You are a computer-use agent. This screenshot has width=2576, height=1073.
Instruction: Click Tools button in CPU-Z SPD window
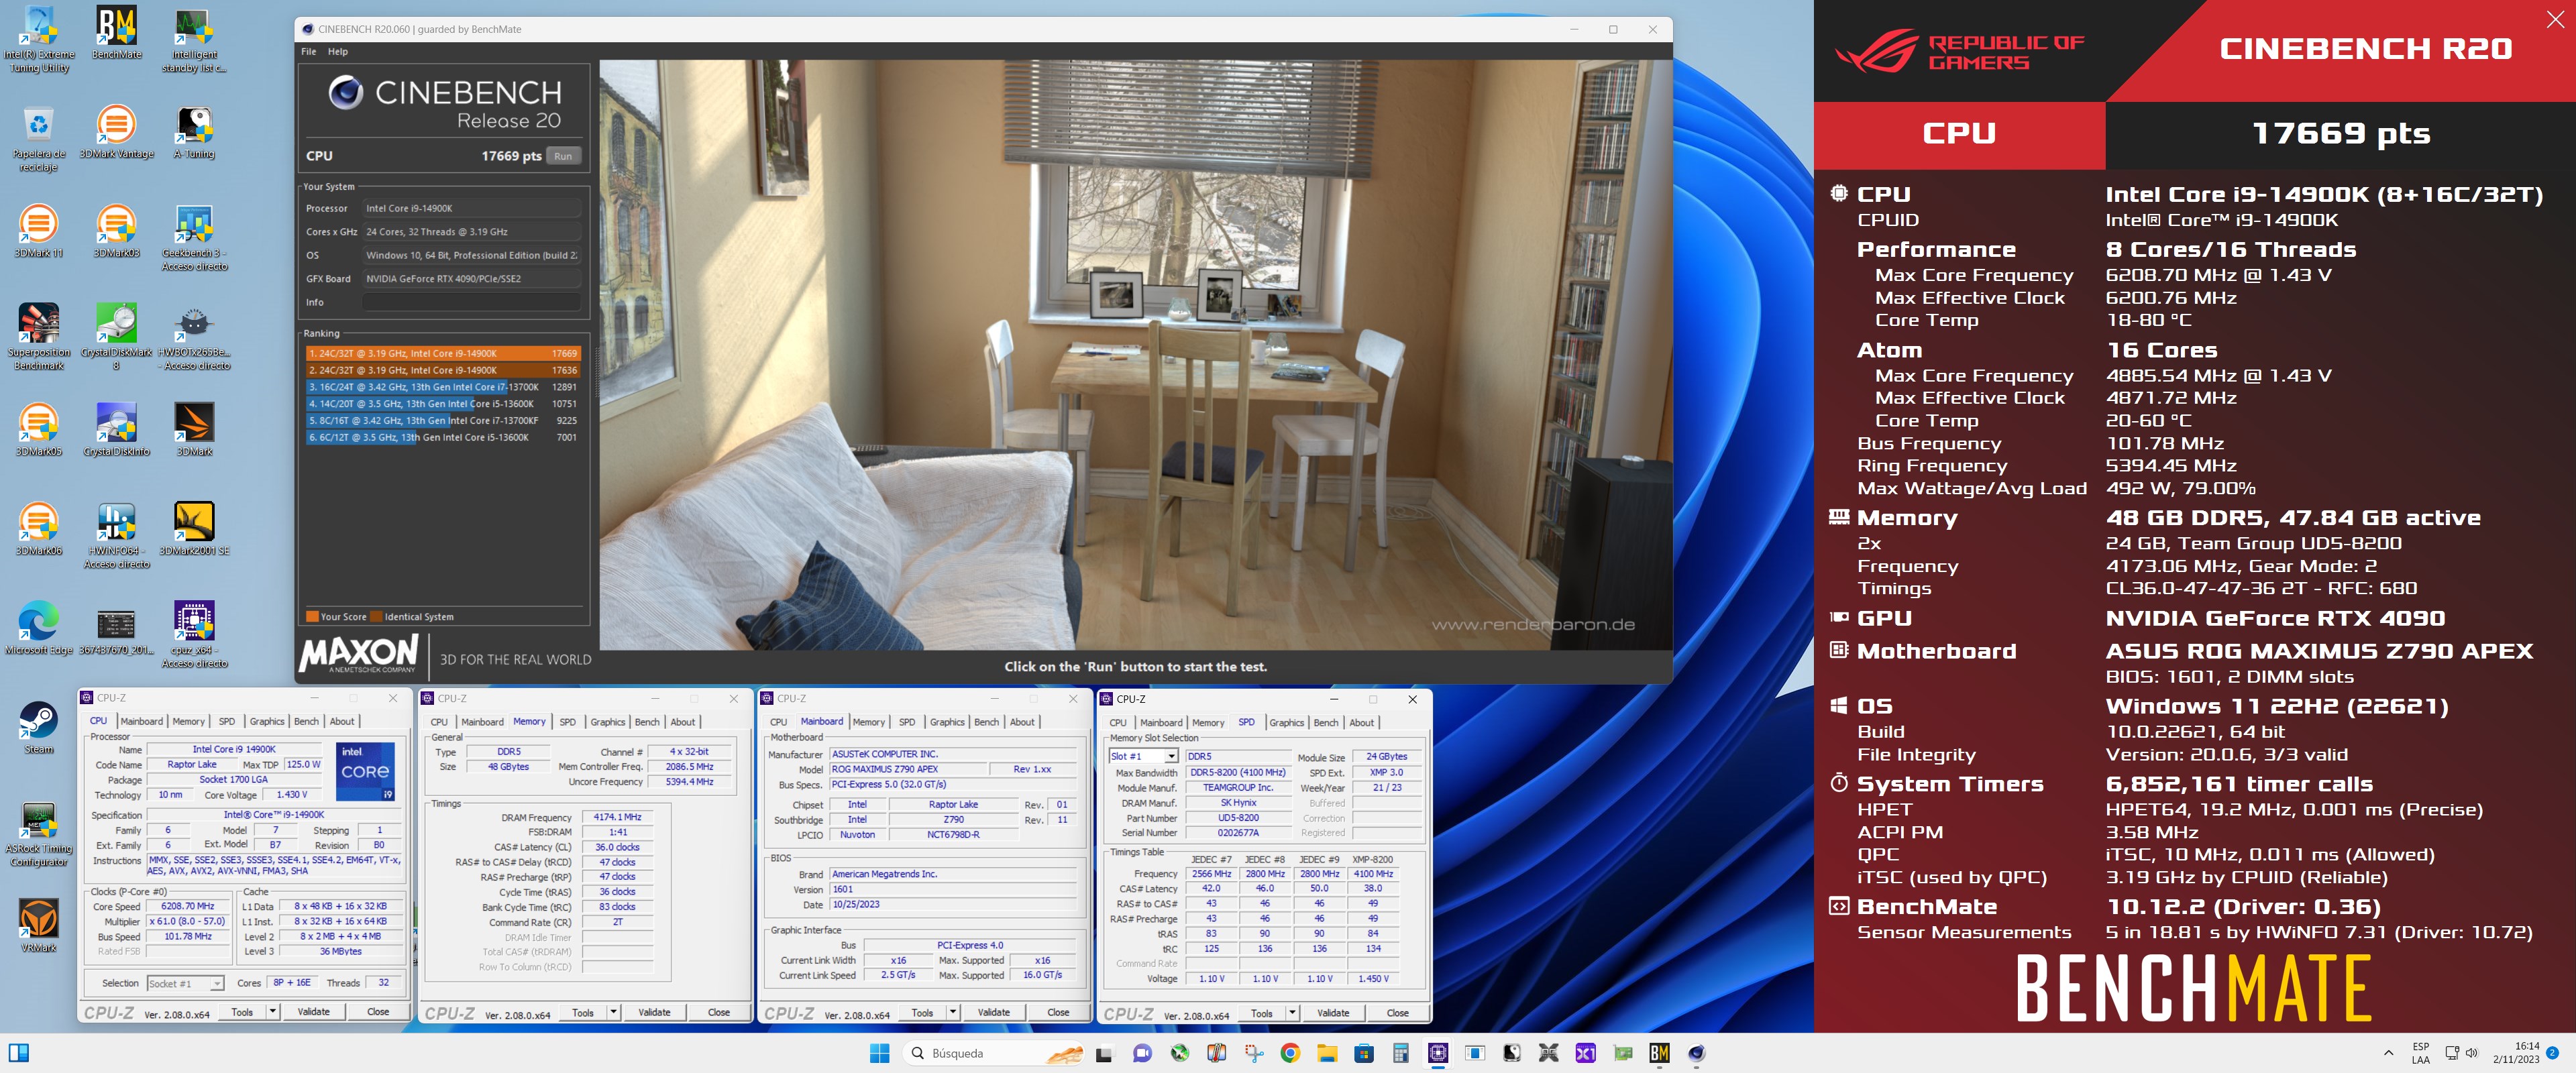[x=1262, y=1014]
